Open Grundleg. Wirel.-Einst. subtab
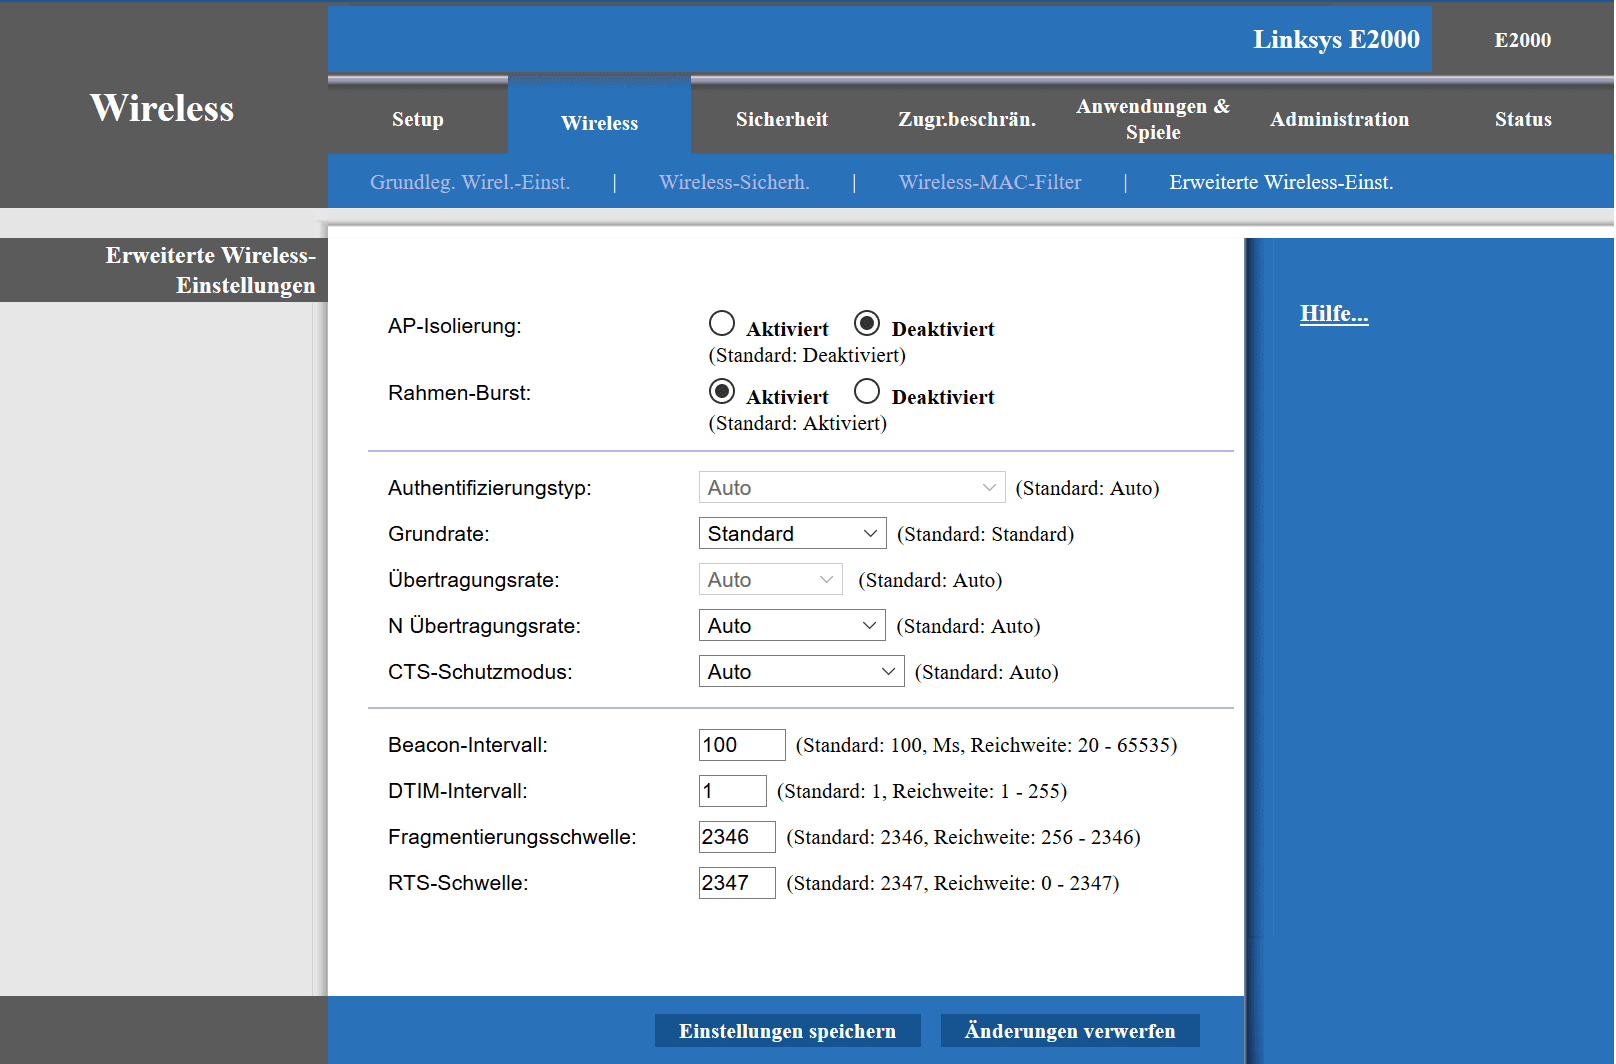1616x1064 pixels. pos(470,182)
